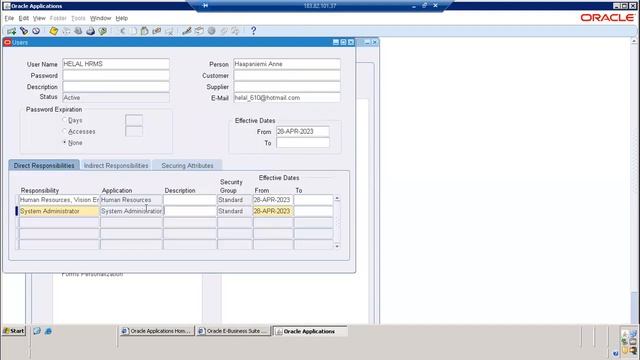Click the Edit Field pencil icon
This screenshot has width=640, height=360.
click(x=187, y=31)
